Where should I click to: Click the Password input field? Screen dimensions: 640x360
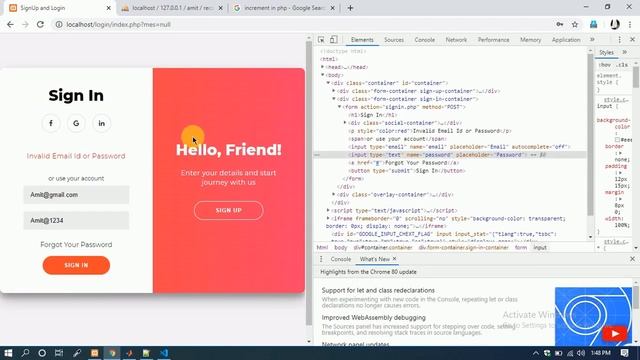coord(76,220)
